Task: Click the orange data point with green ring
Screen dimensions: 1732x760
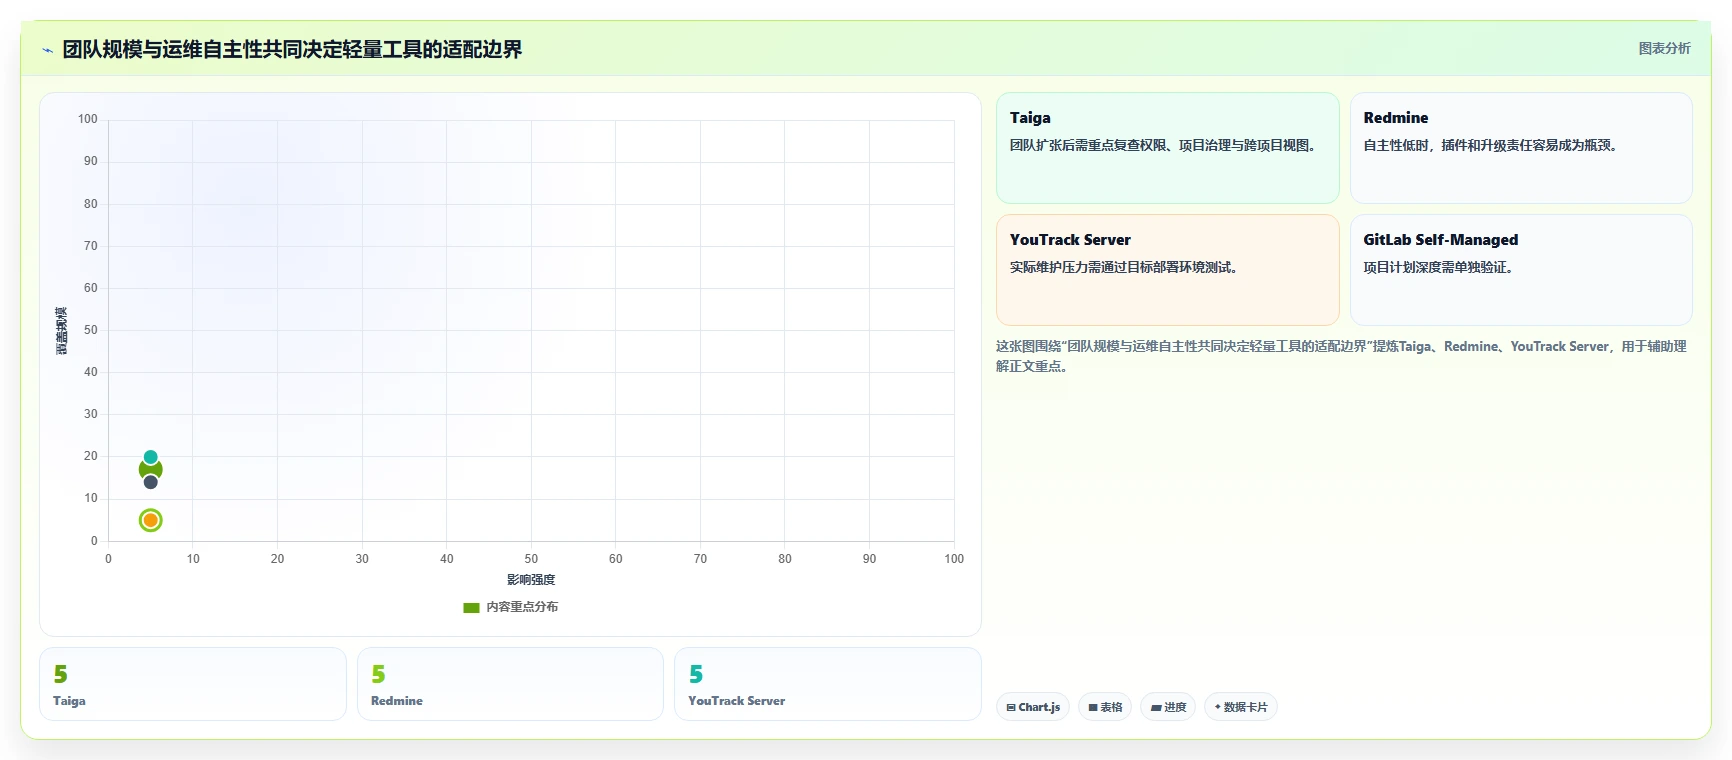Action: (150, 520)
